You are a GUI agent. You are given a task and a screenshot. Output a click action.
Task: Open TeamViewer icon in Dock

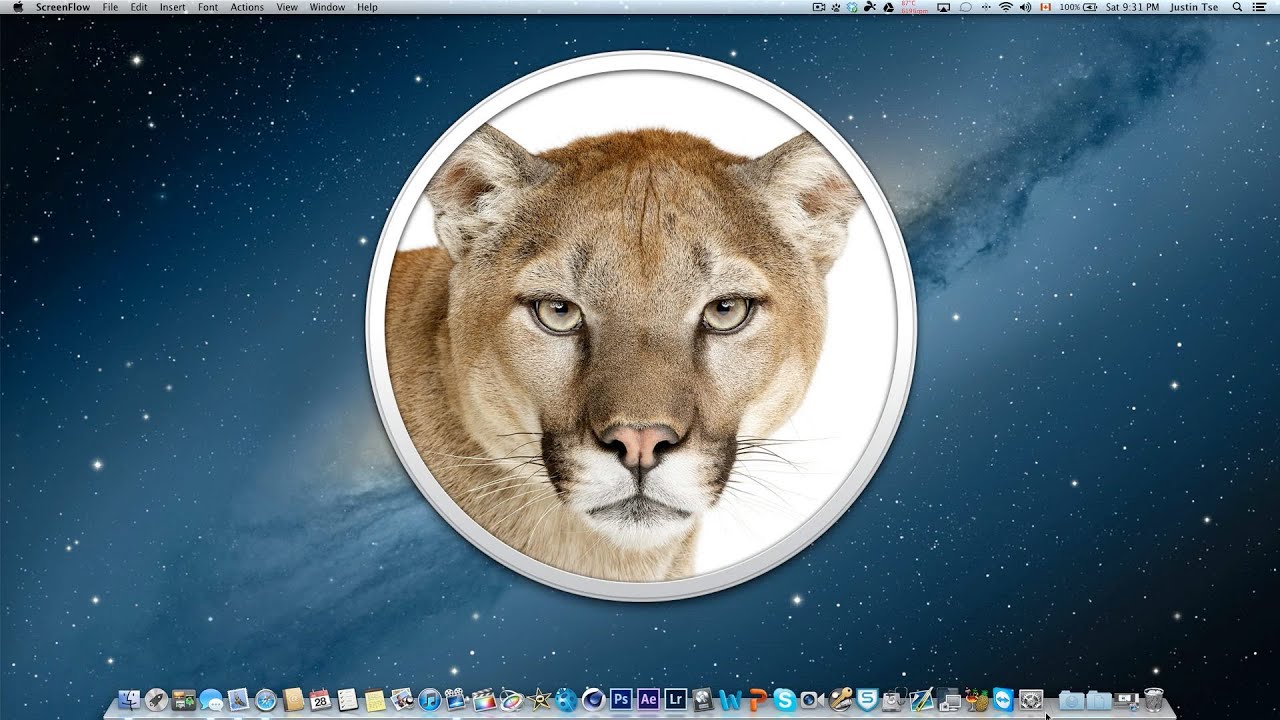point(1003,700)
